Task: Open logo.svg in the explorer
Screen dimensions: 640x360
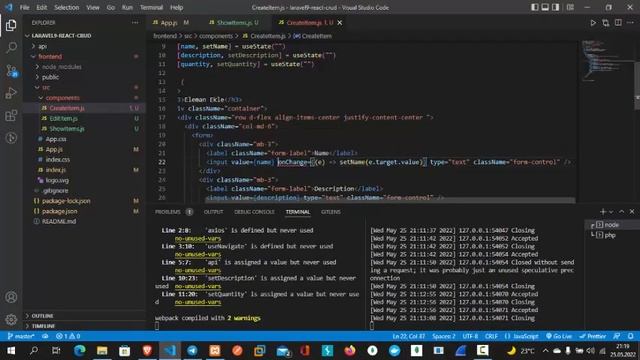Action: 57,180
